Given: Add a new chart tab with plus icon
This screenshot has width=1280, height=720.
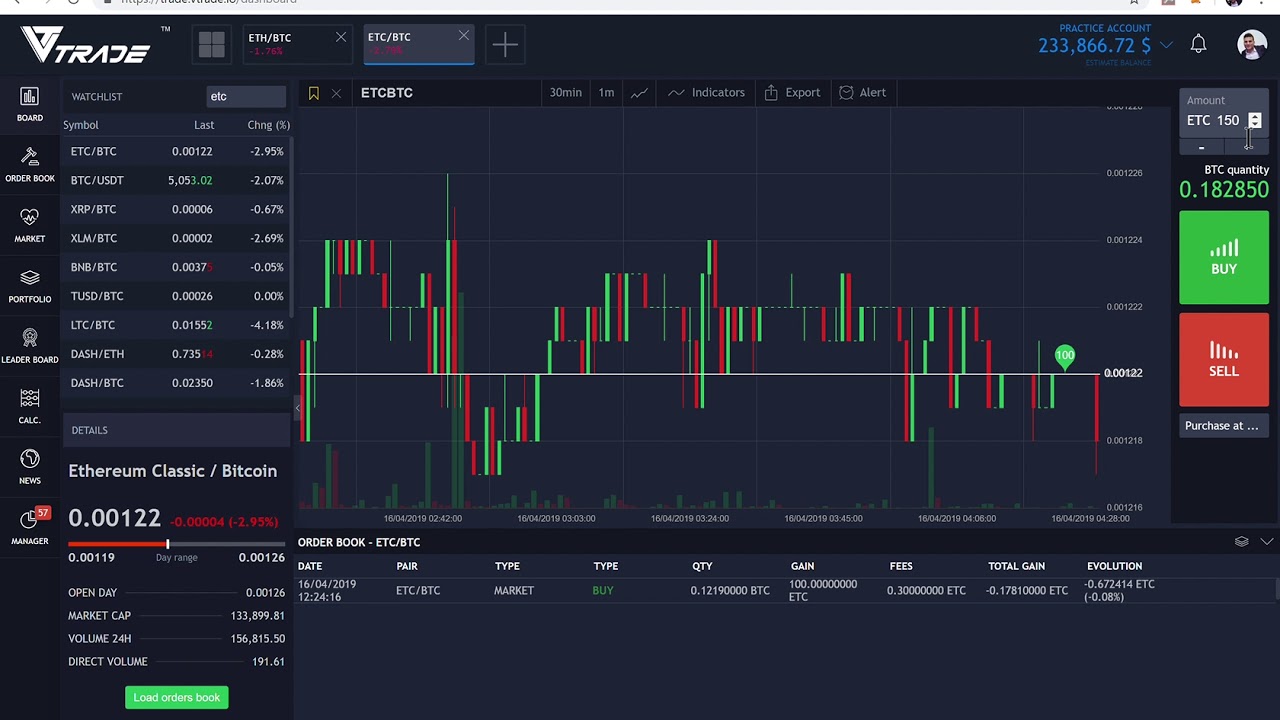Looking at the screenshot, I should click(505, 44).
